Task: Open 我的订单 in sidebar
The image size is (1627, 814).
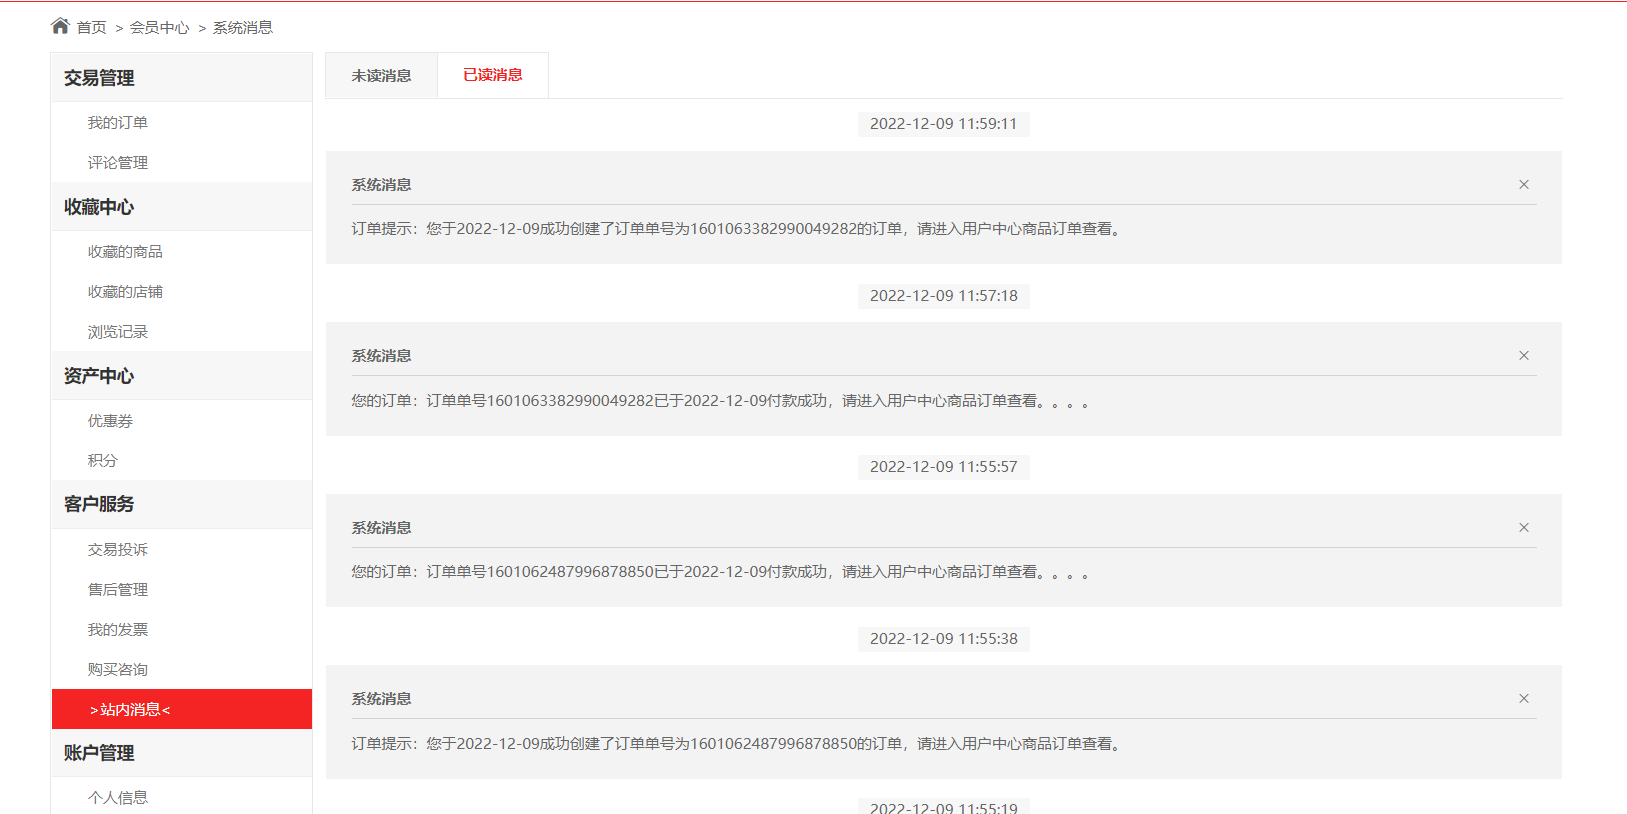Action: [117, 122]
